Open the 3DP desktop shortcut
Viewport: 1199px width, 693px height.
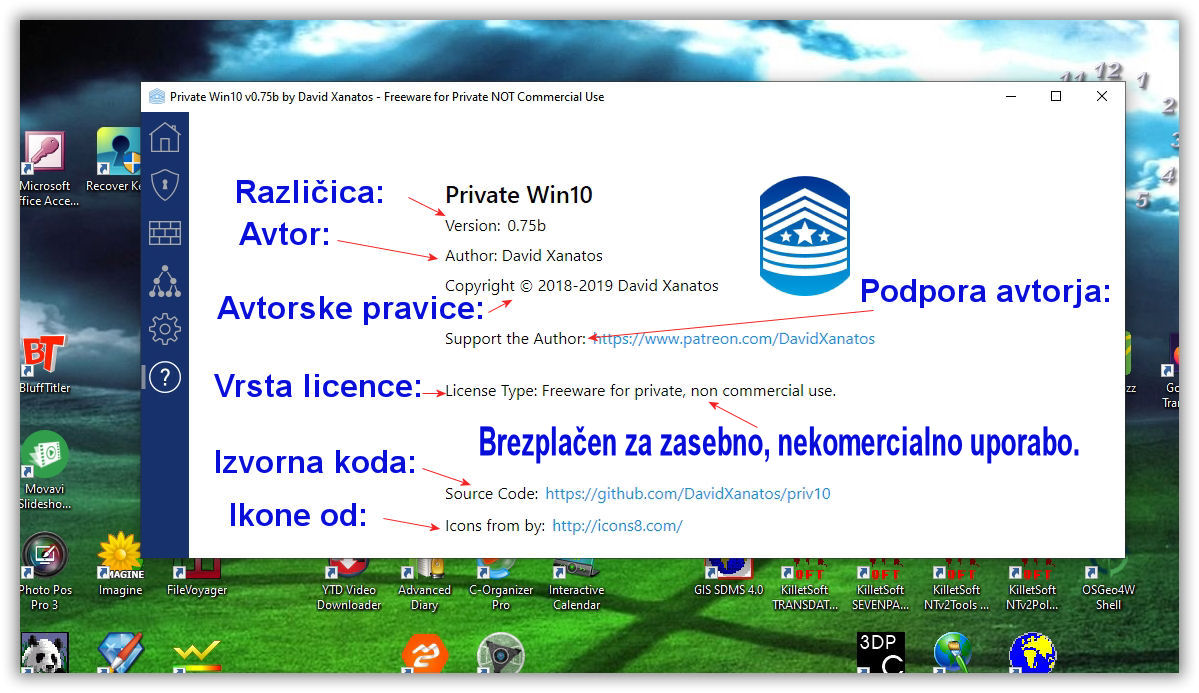(x=880, y=652)
